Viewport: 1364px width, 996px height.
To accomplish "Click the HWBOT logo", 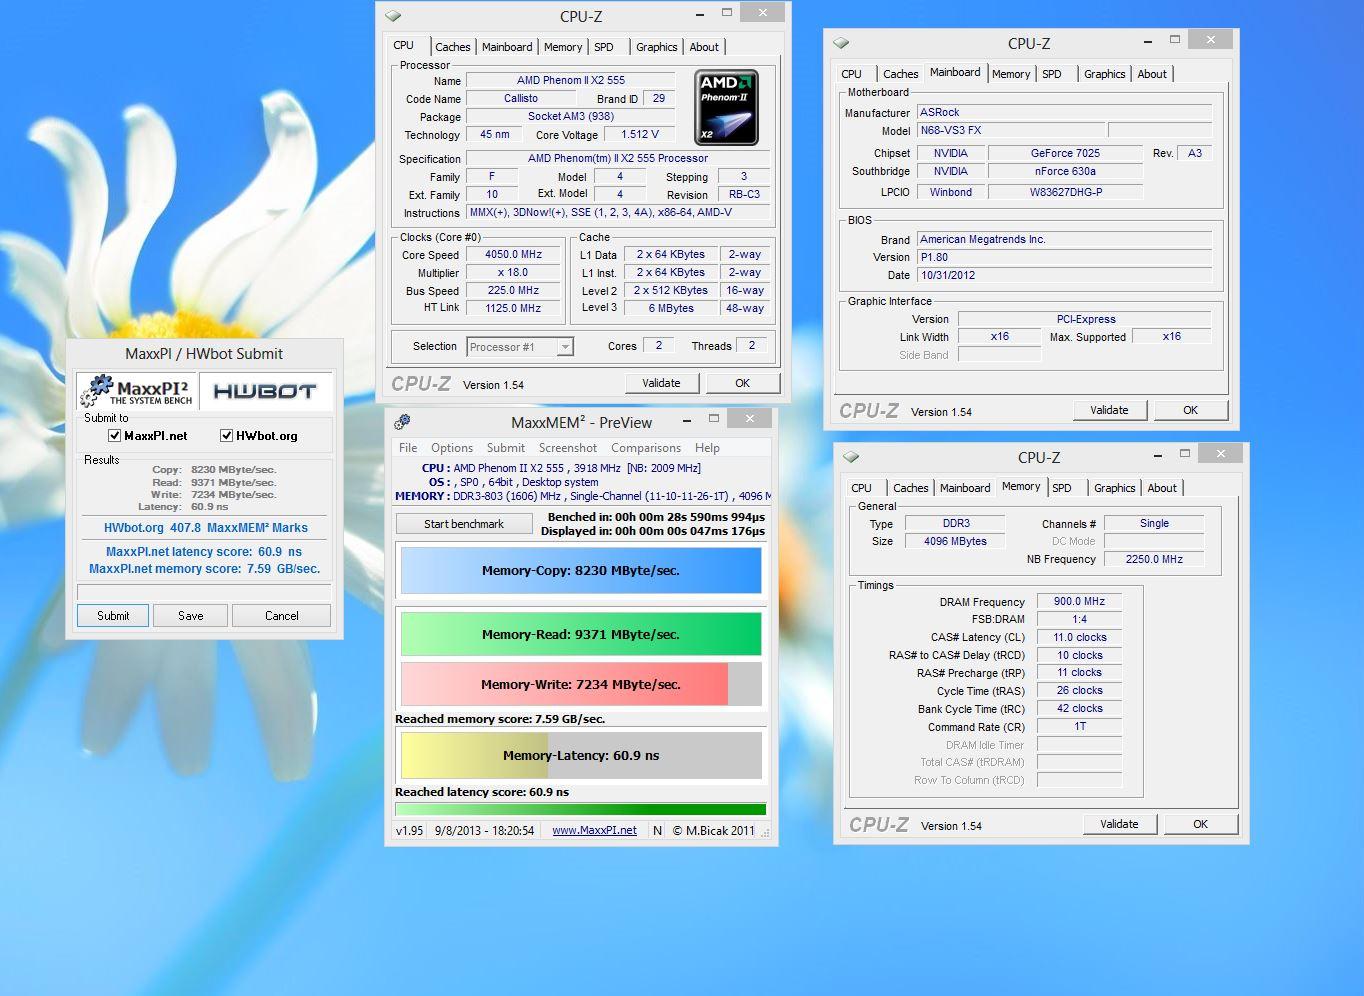I will (x=265, y=391).
